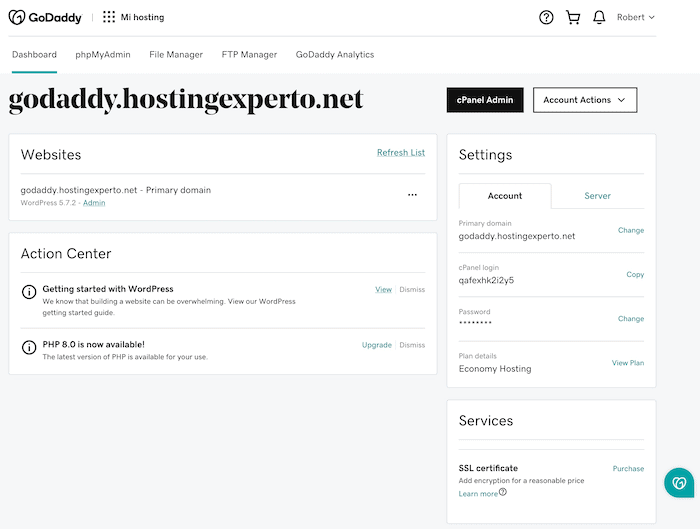Upgrade to PHP 8.0
The width and height of the screenshot is (700, 529).
tap(377, 345)
